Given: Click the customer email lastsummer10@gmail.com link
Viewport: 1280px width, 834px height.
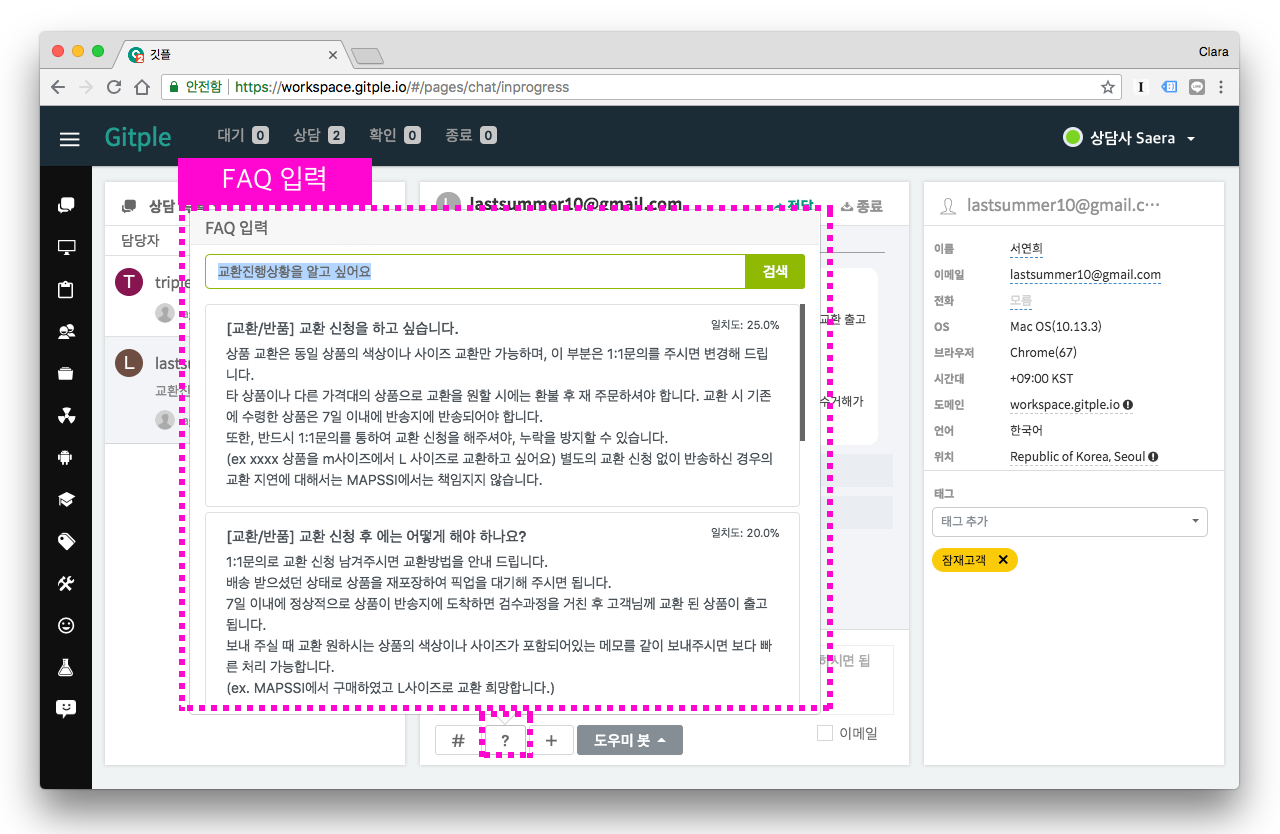Looking at the screenshot, I should click(1085, 275).
